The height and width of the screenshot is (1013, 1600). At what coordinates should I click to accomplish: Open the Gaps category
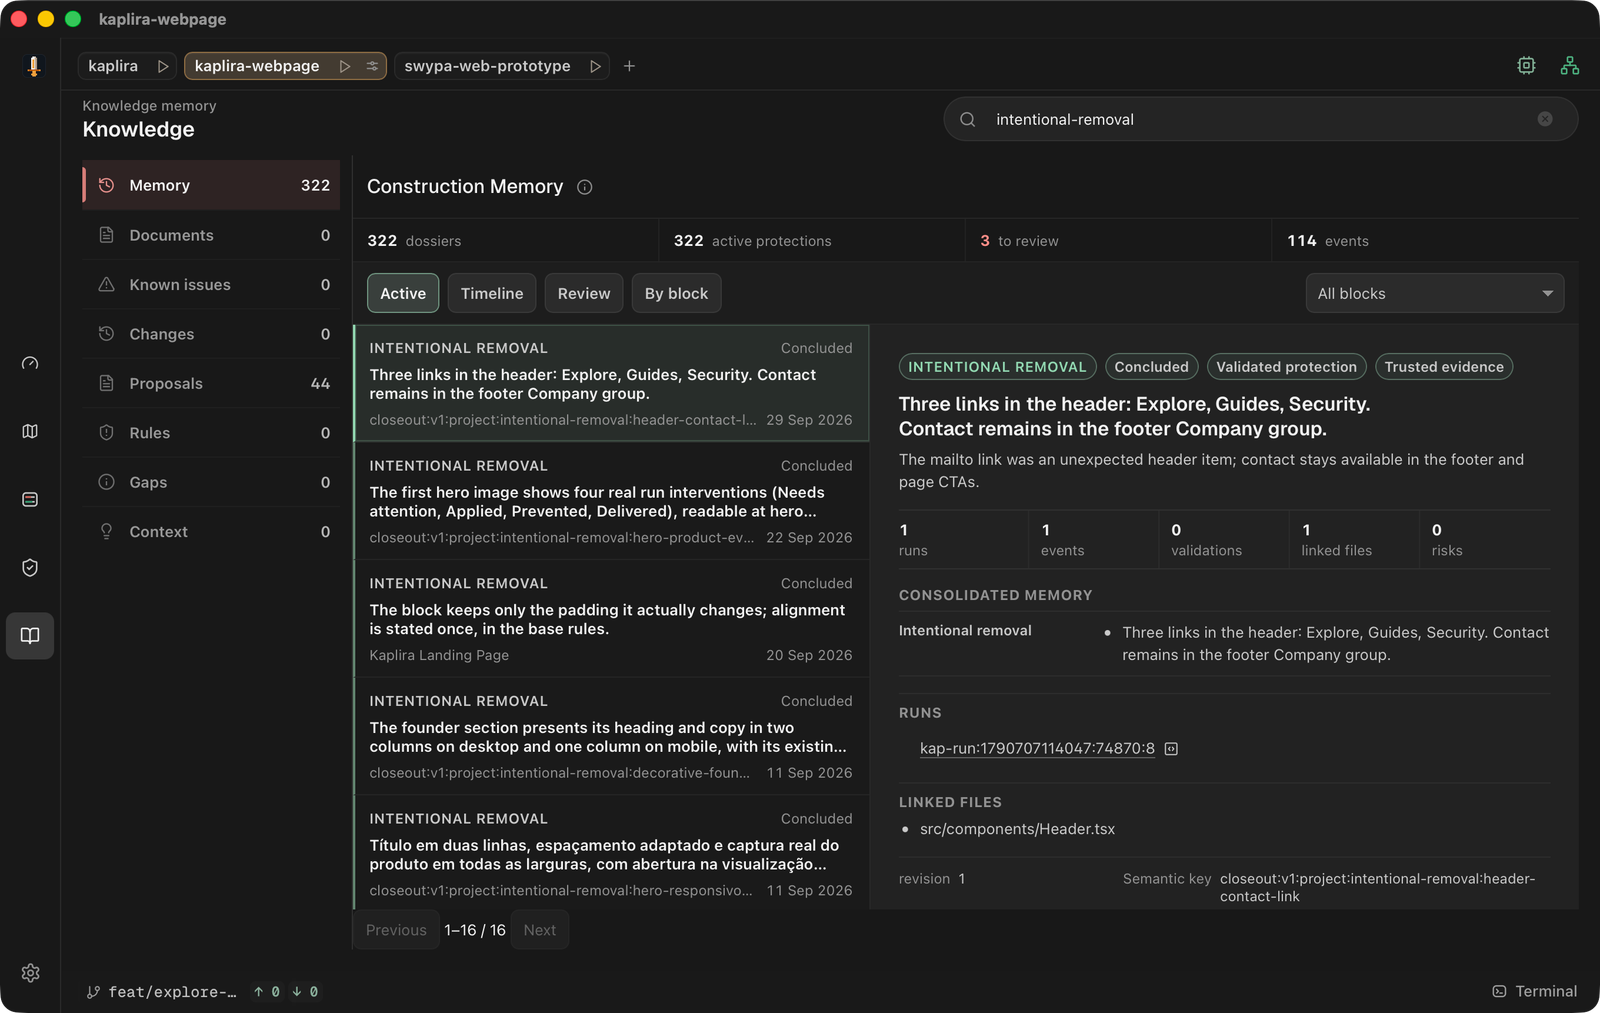[211, 482]
